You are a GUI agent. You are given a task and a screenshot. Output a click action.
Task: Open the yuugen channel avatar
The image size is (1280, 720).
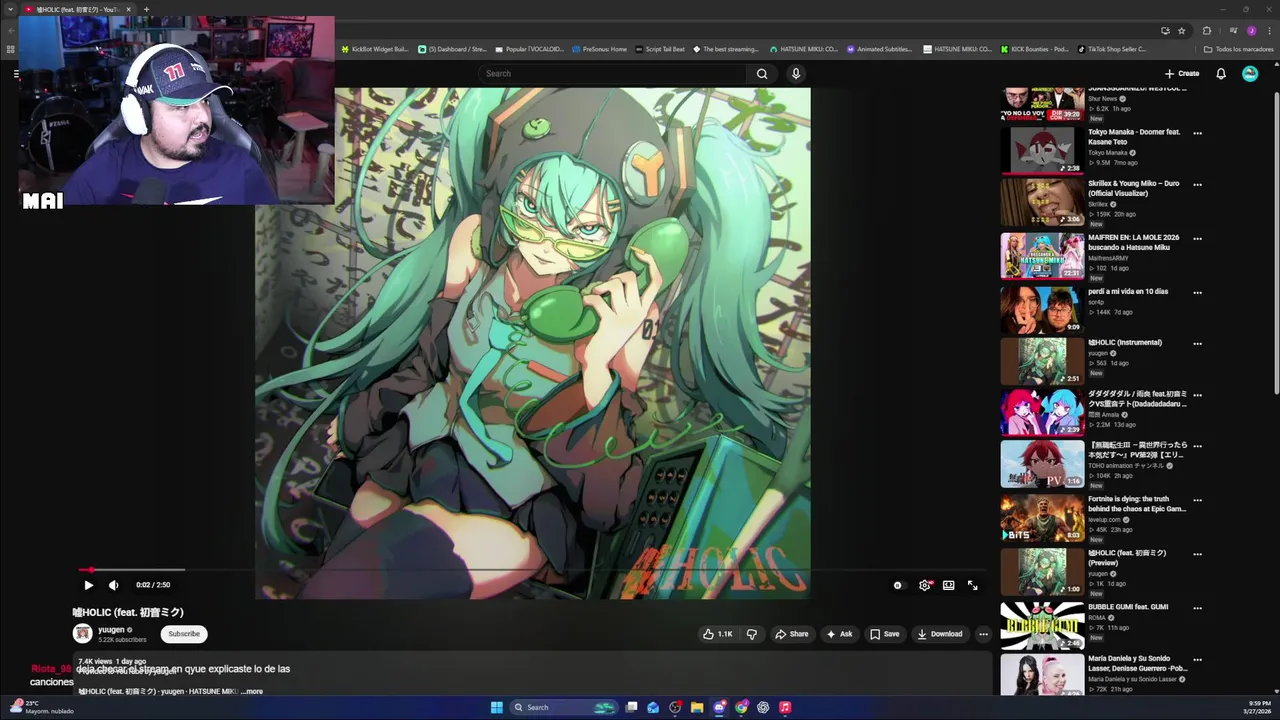coord(82,633)
